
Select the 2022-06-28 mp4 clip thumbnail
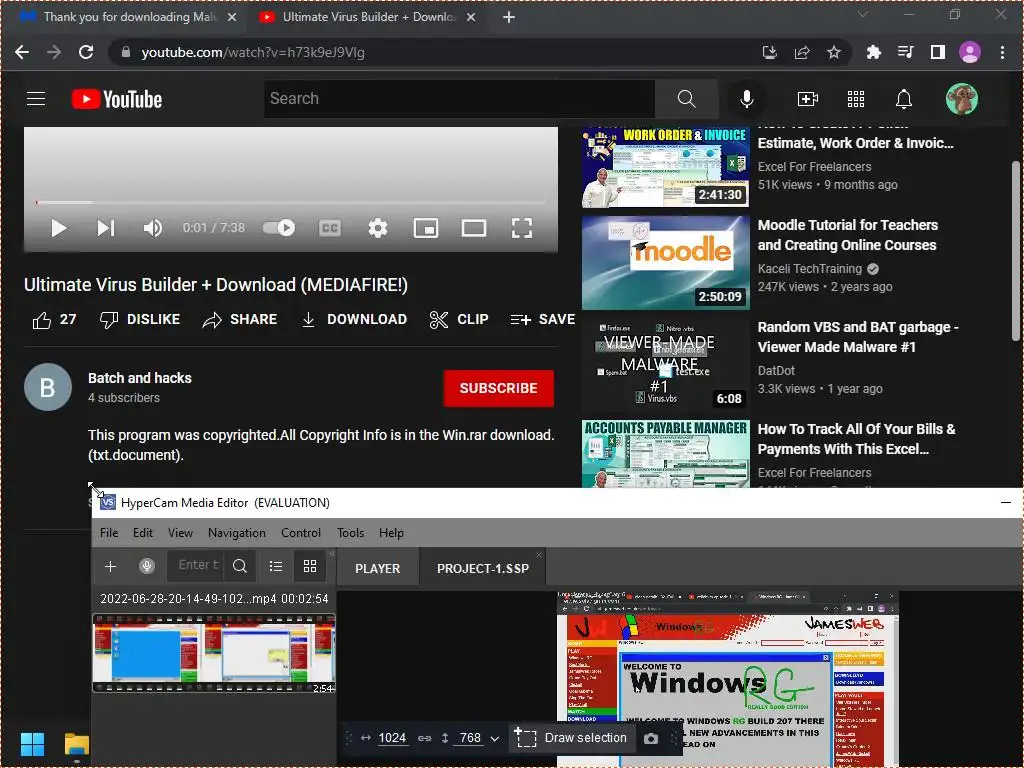pos(214,653)
